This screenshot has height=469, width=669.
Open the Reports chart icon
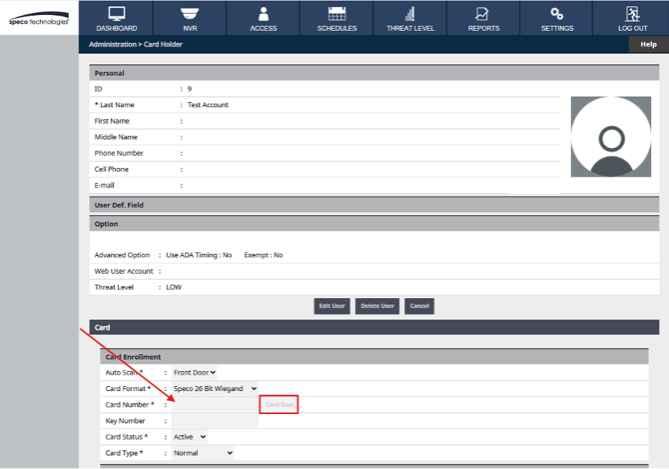(x=483, y=14)
